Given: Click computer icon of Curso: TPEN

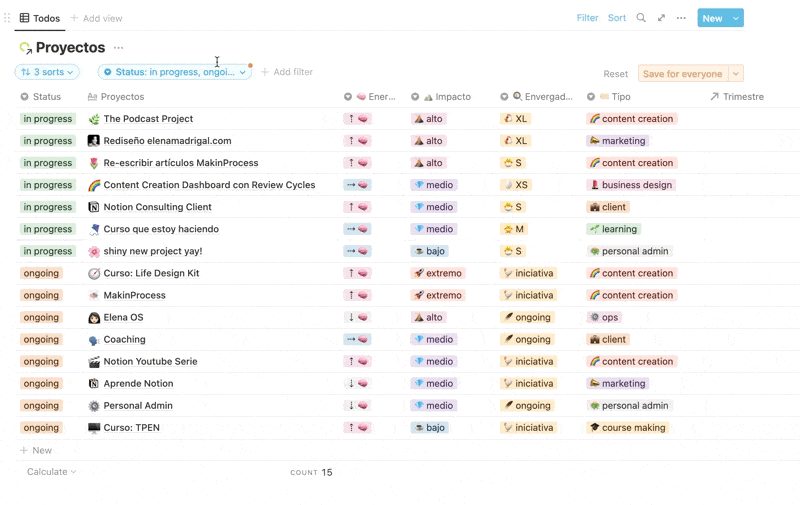Looking at the screenshot, I should click(x=94, y=428).
